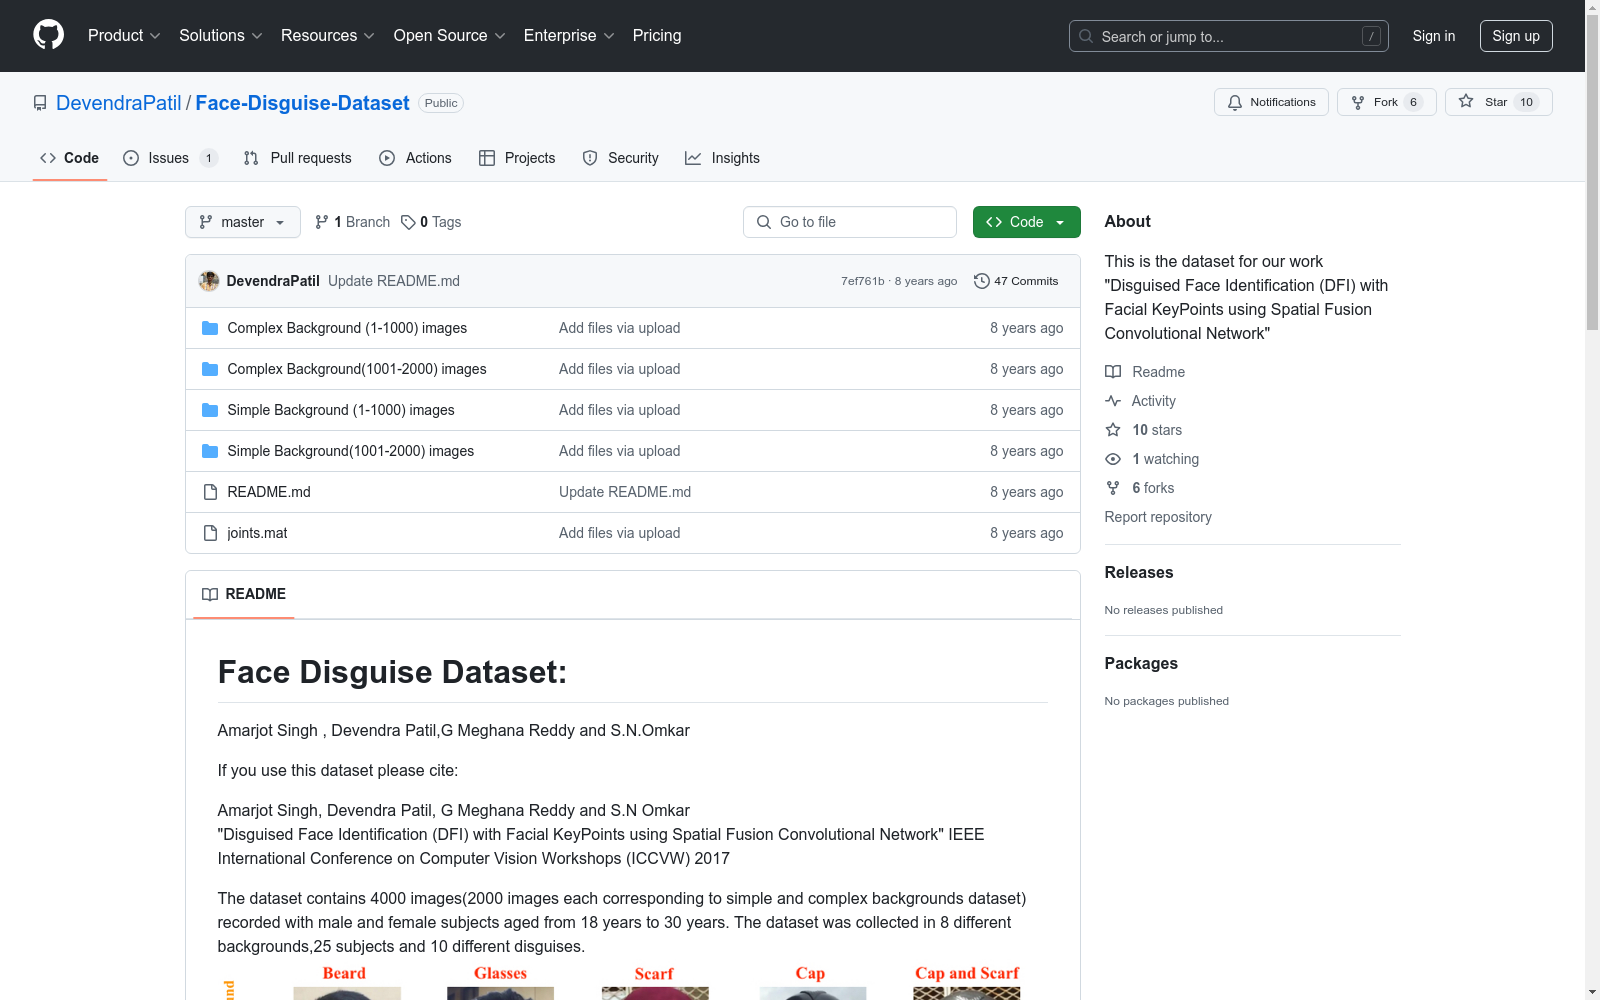Click the Insights graph icon

click(x=693, y=158)
